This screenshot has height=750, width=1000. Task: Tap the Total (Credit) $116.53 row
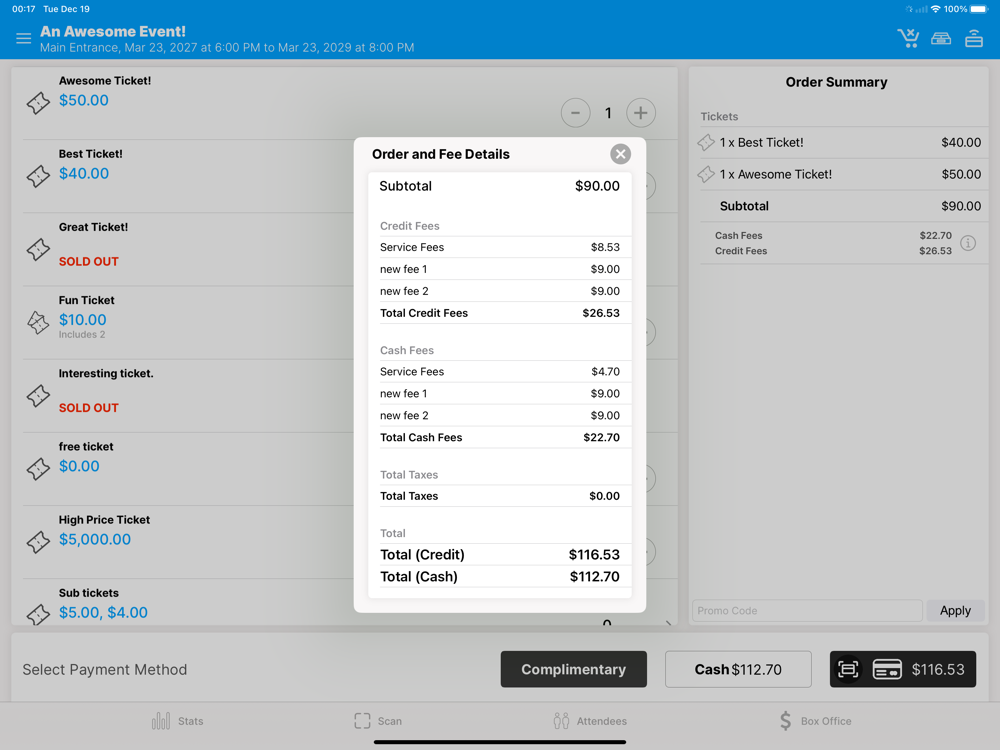[x=499, y=554]
